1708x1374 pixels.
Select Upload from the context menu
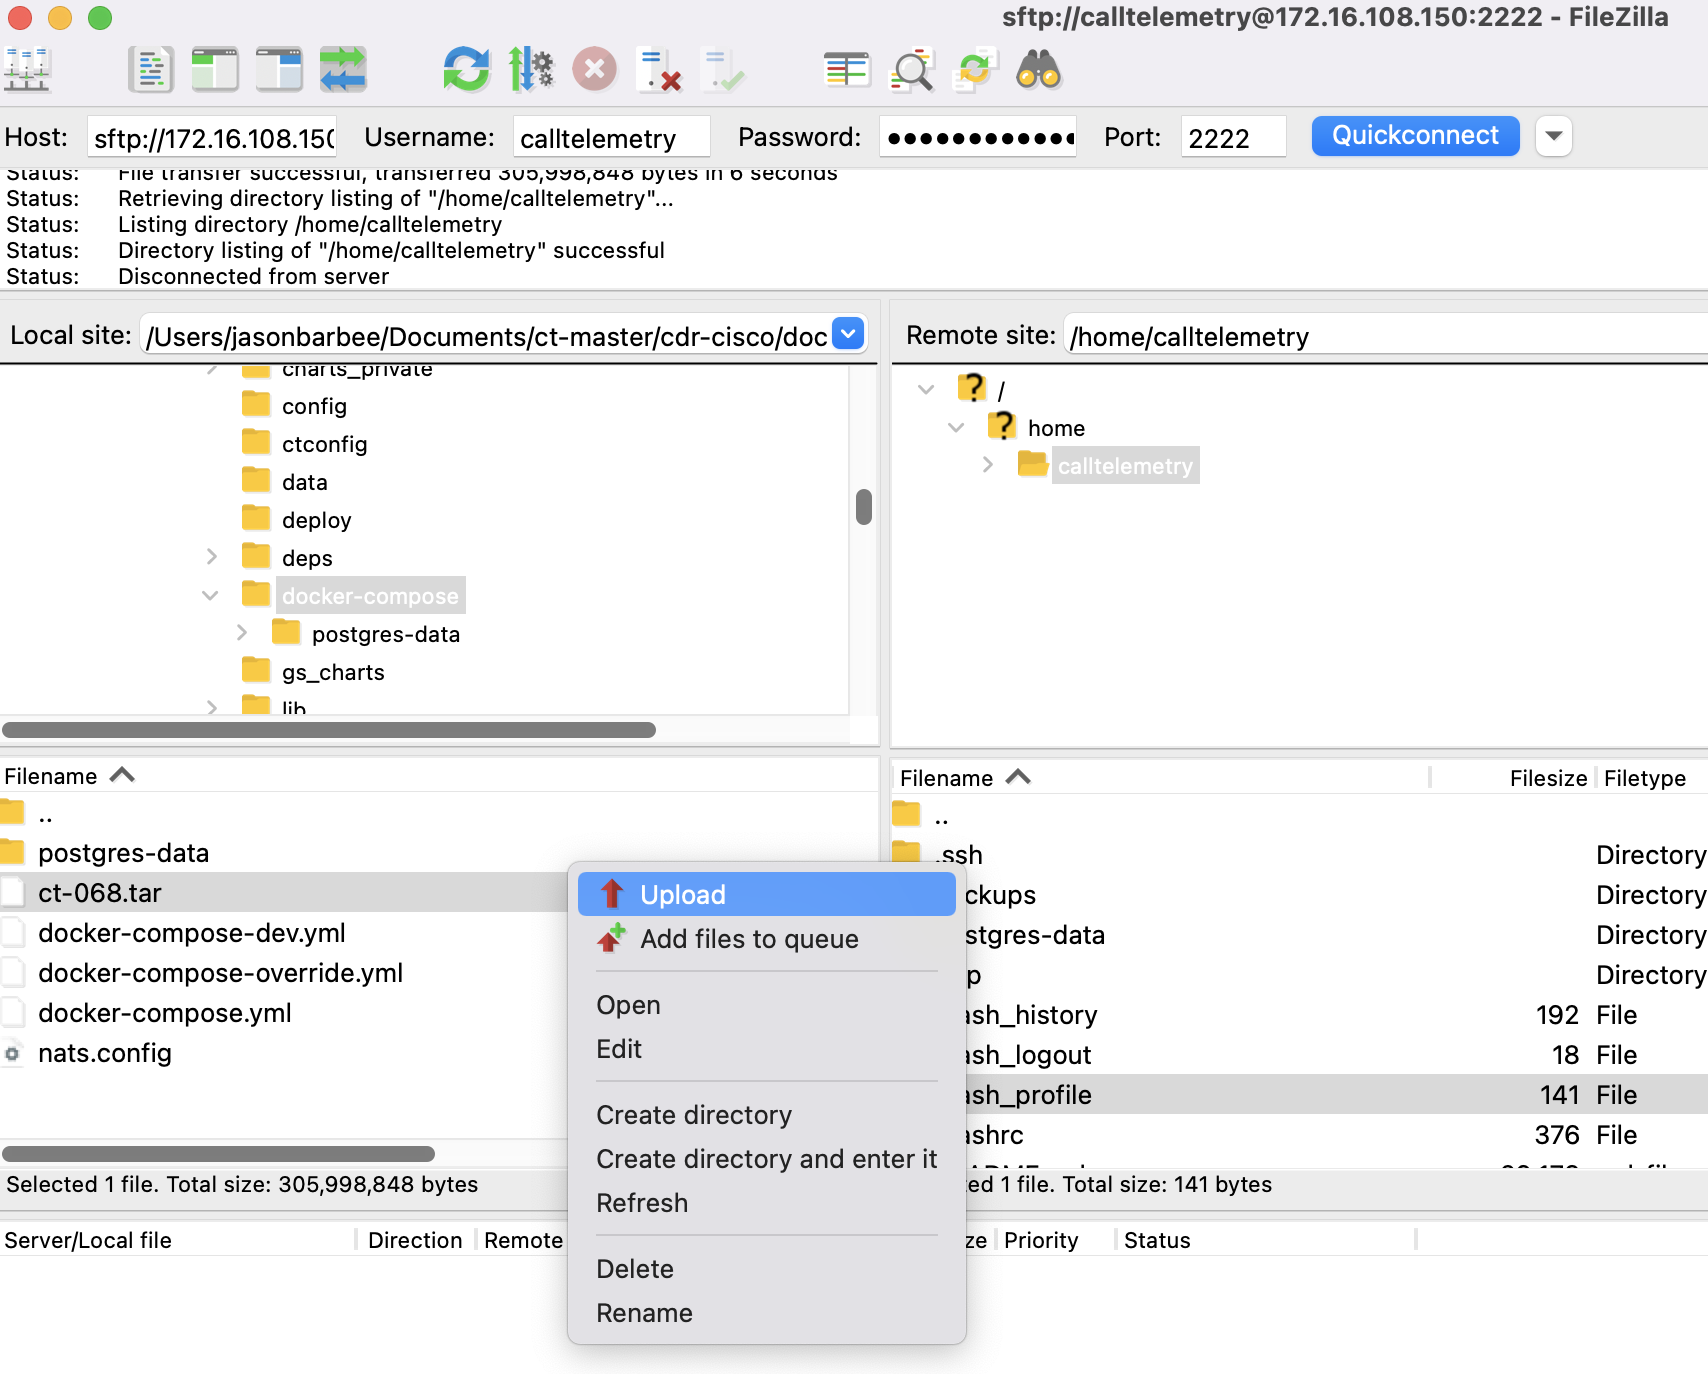click(x=684, y=893)
